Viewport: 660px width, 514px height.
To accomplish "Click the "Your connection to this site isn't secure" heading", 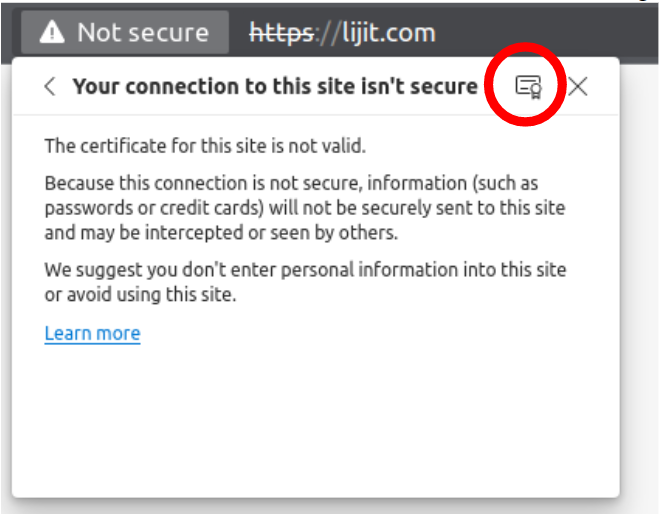I will (x=274, y=86).
